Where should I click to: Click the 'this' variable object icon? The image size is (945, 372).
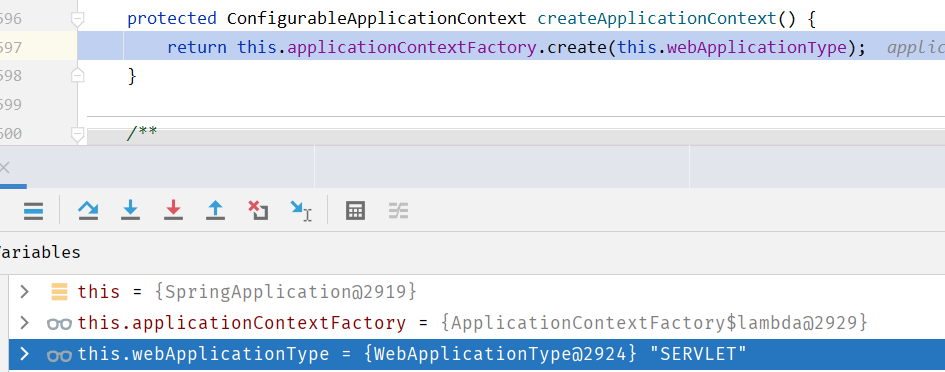[x=59, y=292]
